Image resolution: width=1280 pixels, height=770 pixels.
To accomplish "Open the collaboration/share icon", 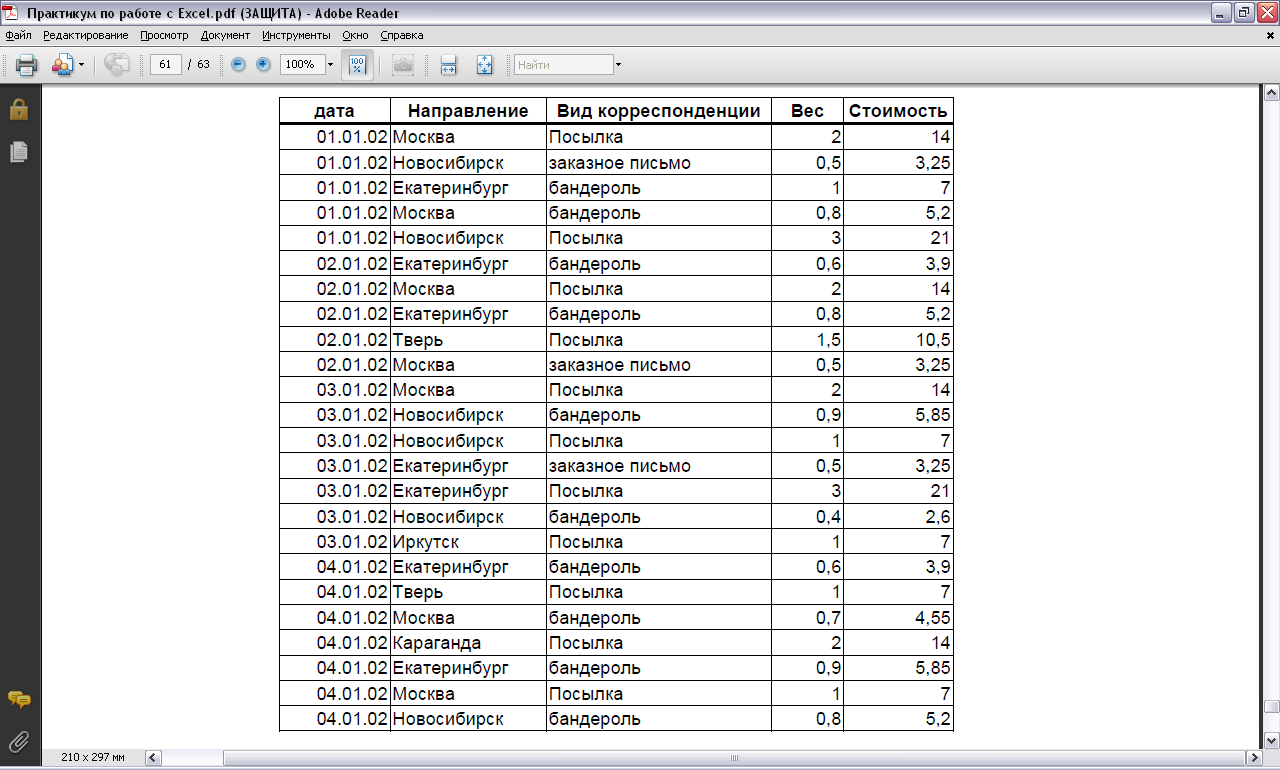I will coord(62,65).
